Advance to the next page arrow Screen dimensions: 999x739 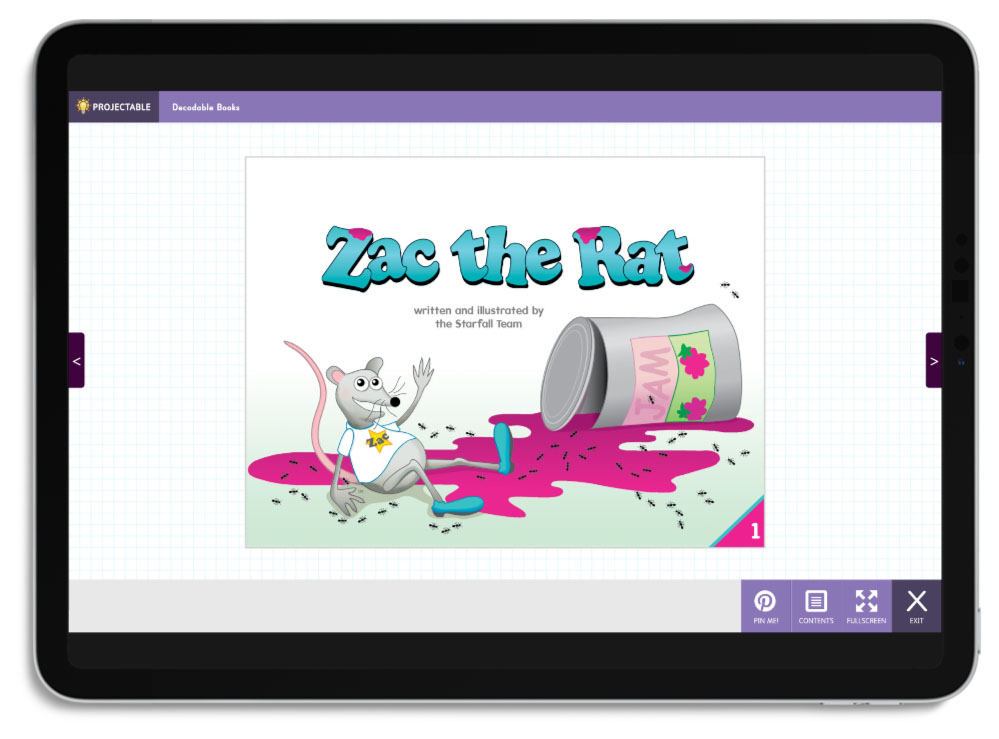click(x=934, y=361)
